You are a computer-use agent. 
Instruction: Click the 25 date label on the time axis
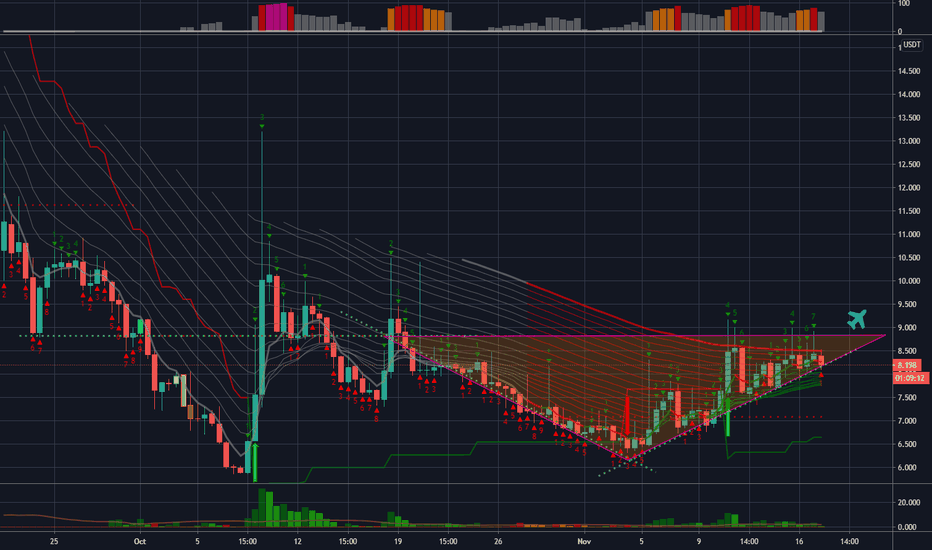tap(54, 541)
